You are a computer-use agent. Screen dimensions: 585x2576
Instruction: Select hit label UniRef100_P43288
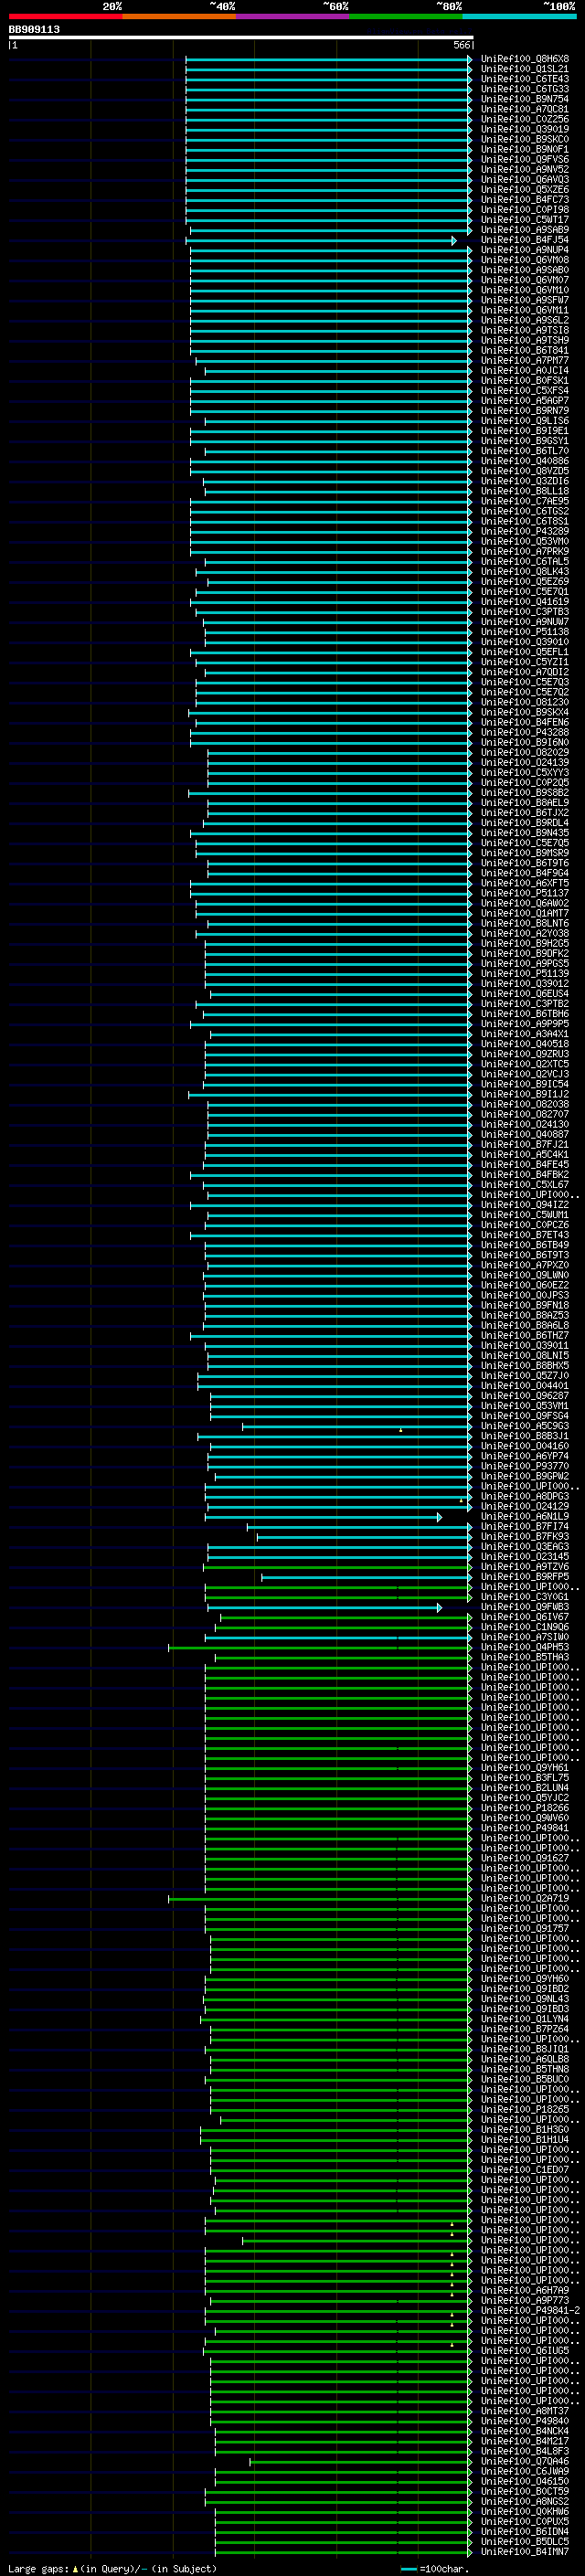pos(525,732)
